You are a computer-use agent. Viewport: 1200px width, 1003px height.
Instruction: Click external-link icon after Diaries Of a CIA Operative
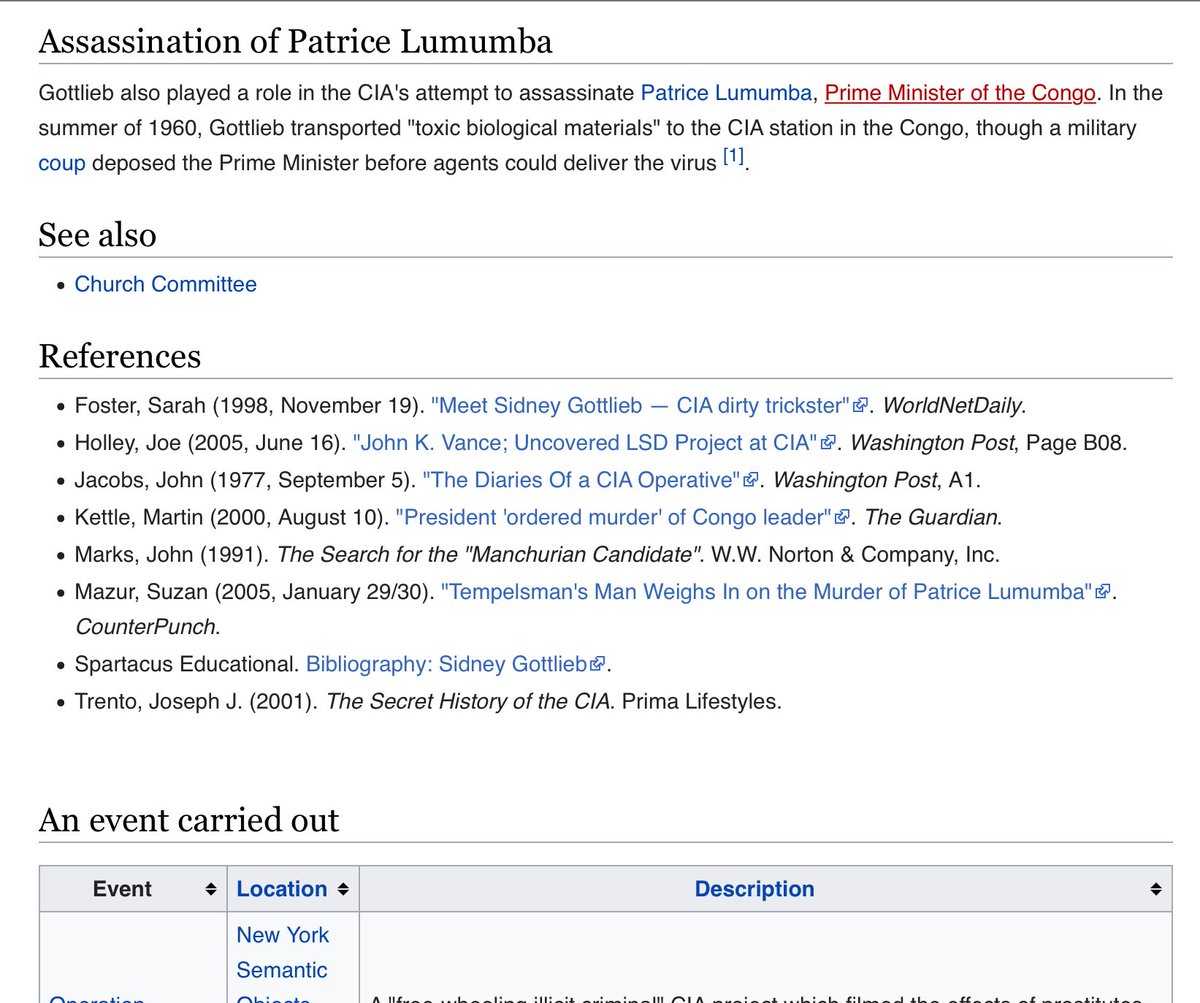751,480
